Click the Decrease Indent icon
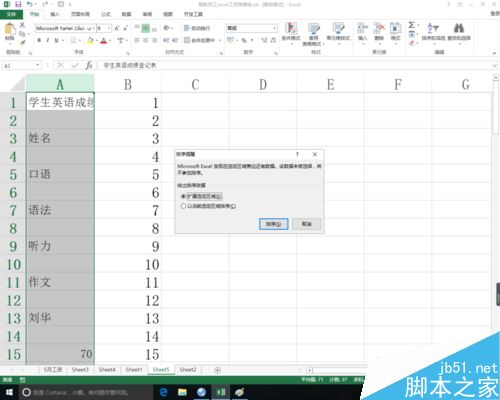This screenshot has width=500, height=400. 166,40
